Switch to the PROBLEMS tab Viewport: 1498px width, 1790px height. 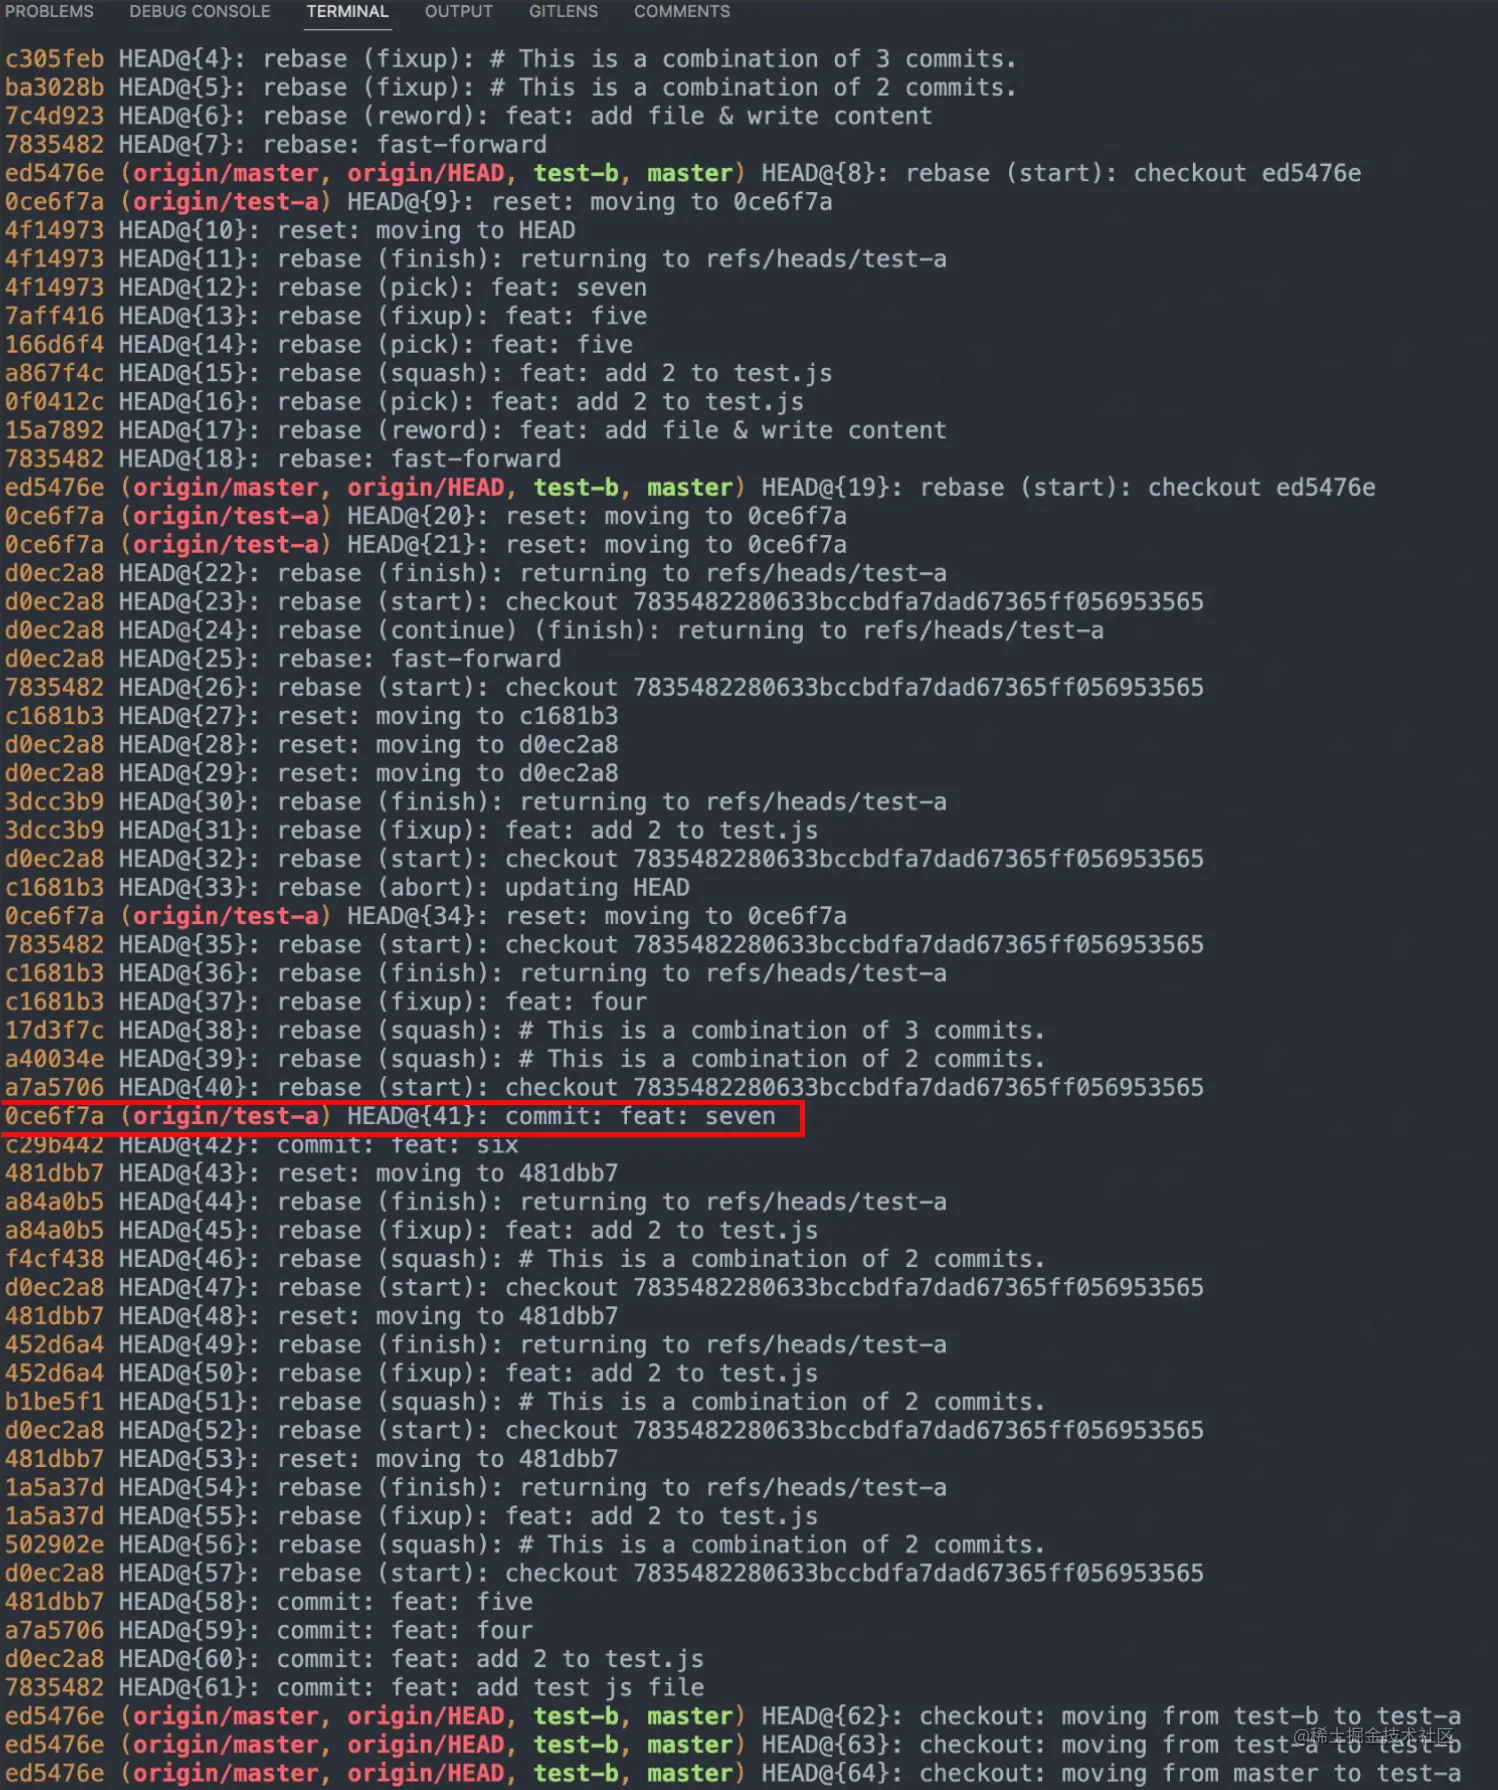(x=49, y=12)
